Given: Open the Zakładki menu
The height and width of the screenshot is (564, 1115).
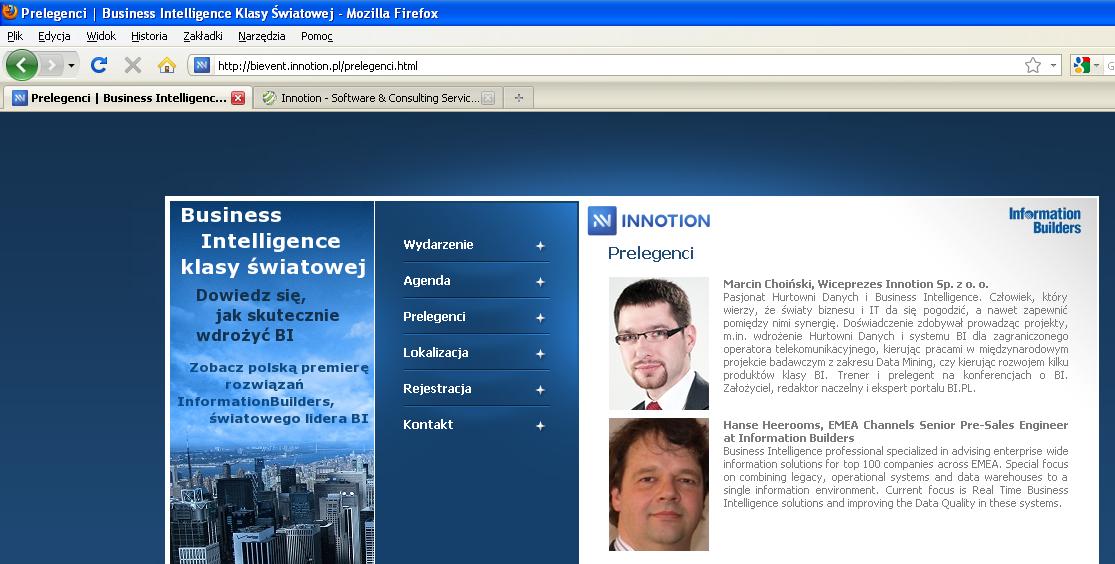Looking at the screenshot, I should [203, 36].
